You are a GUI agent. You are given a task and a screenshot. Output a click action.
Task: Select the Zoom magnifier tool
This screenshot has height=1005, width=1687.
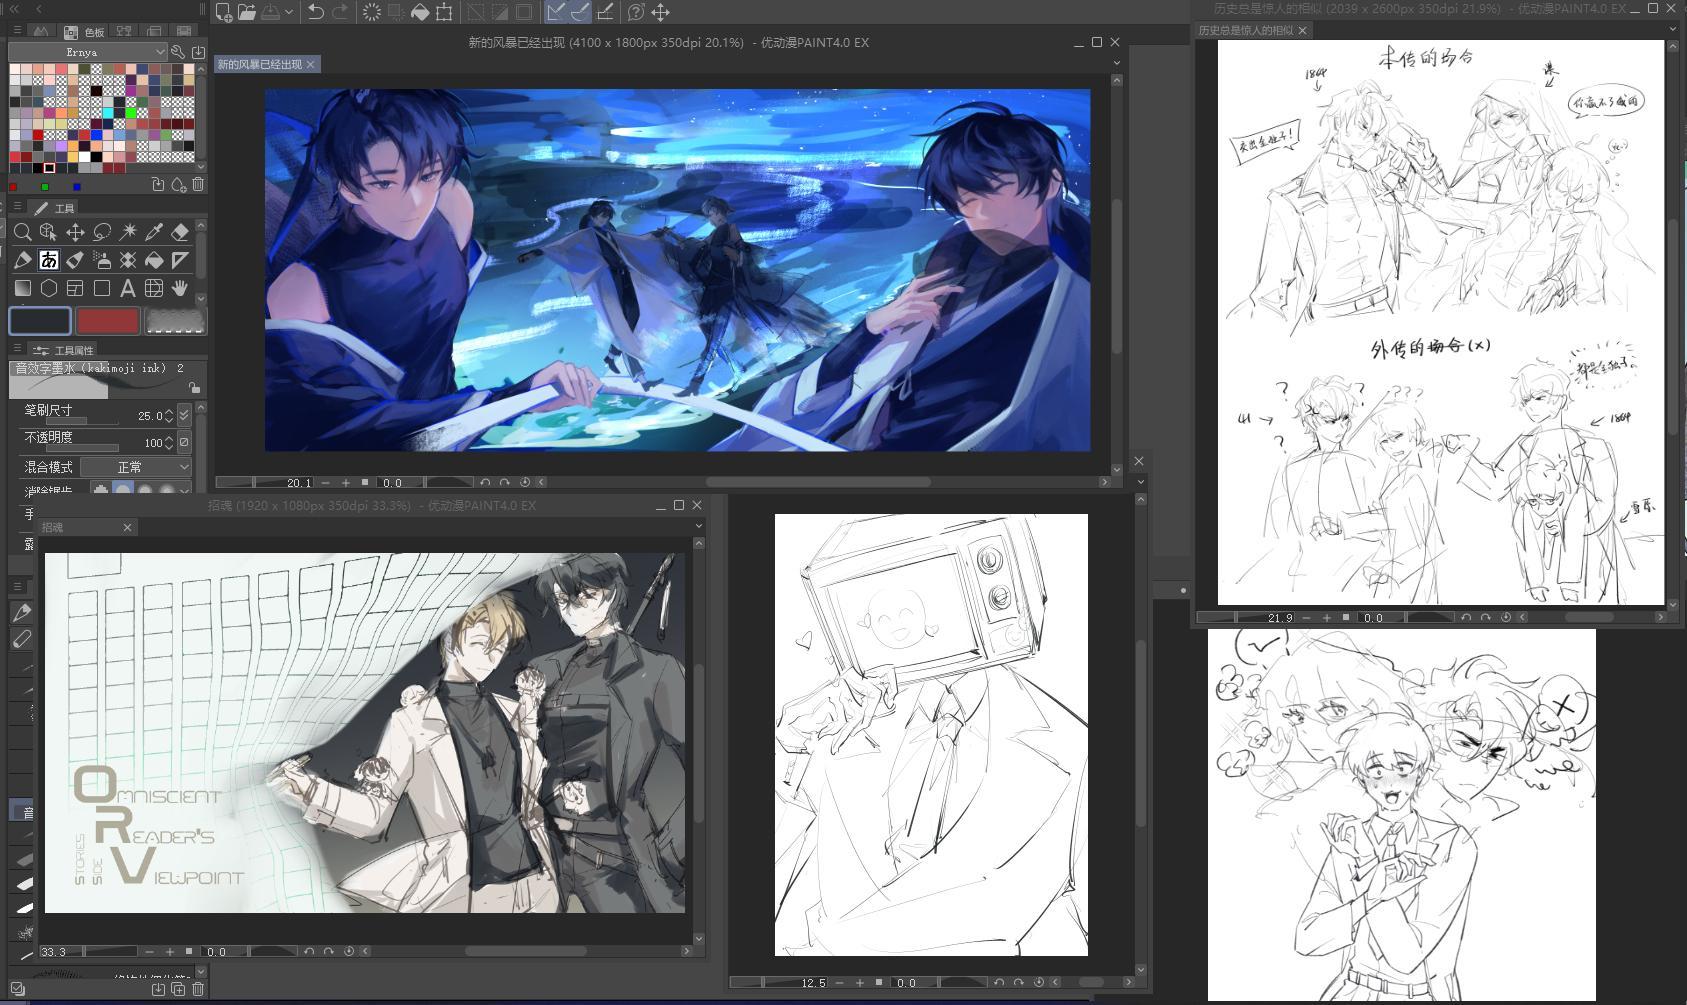point(22,232)
